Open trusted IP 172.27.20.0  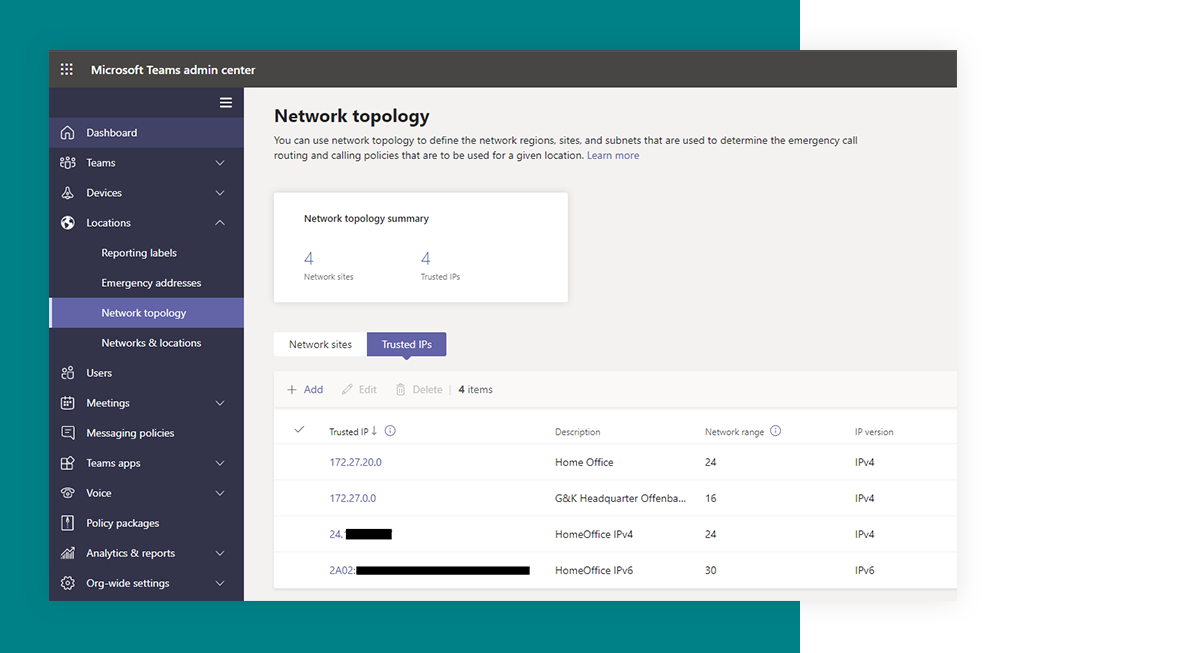click(x=356, y=462)
